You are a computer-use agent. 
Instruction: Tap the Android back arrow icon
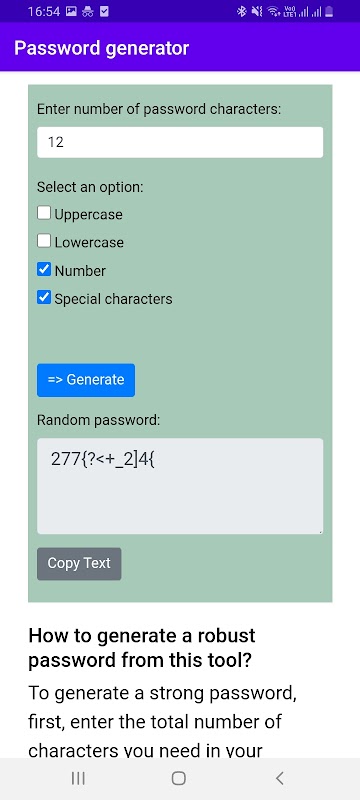point(279,778)
